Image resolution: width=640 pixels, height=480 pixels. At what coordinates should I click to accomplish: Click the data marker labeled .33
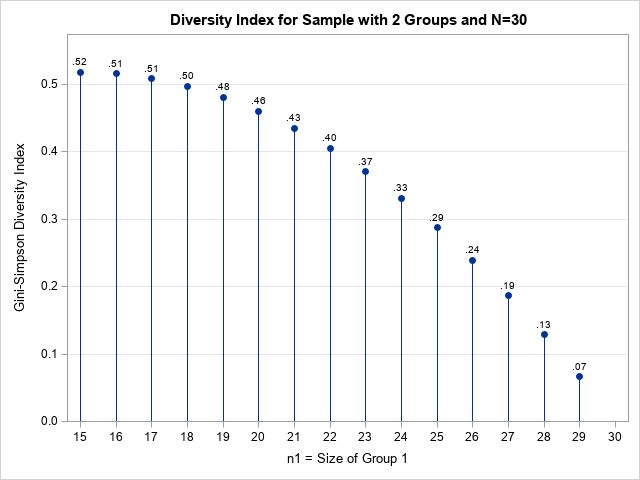(401, 199)
